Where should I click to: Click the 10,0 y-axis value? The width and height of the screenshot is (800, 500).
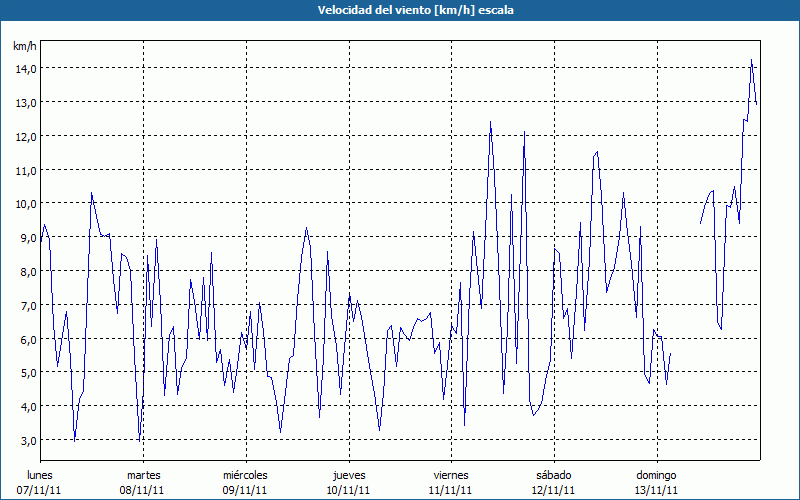[25, 204]
